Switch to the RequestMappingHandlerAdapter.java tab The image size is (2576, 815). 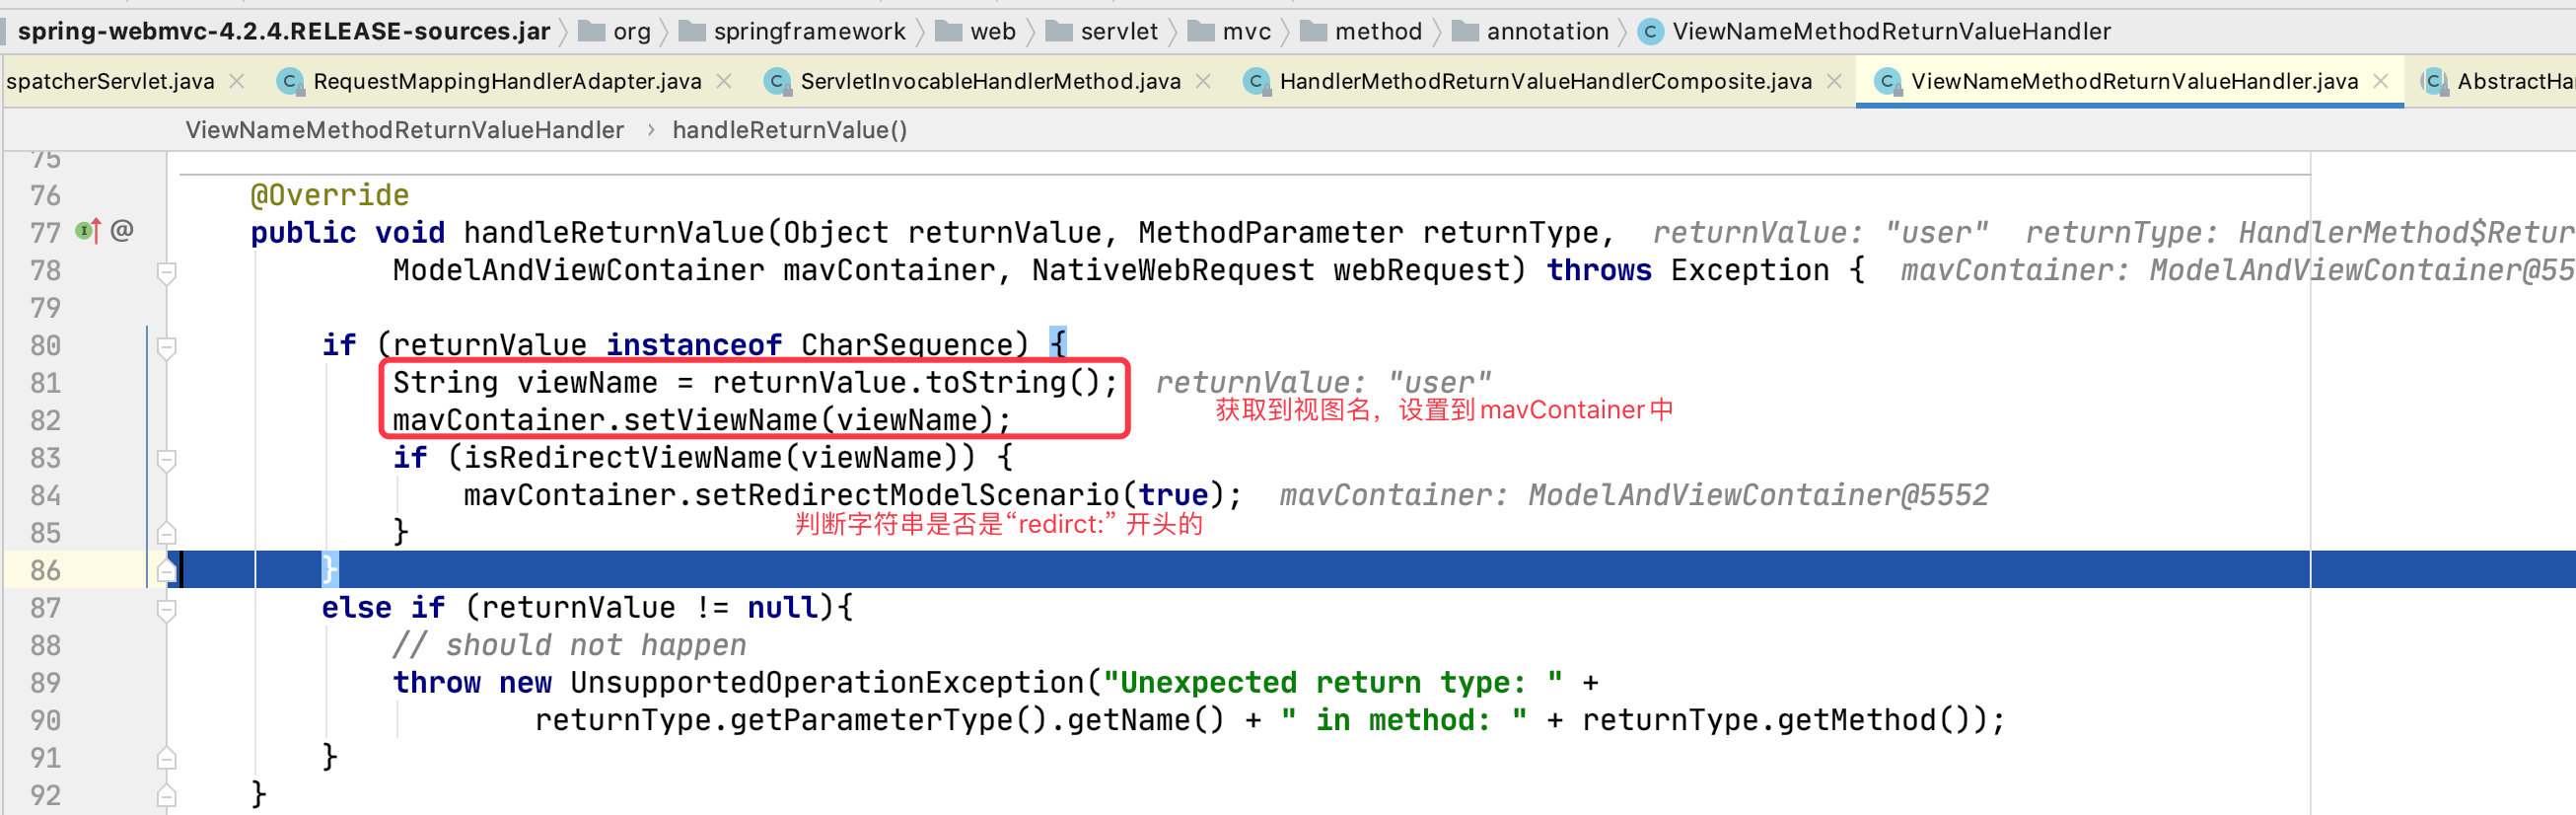click(x=507, y=81)
